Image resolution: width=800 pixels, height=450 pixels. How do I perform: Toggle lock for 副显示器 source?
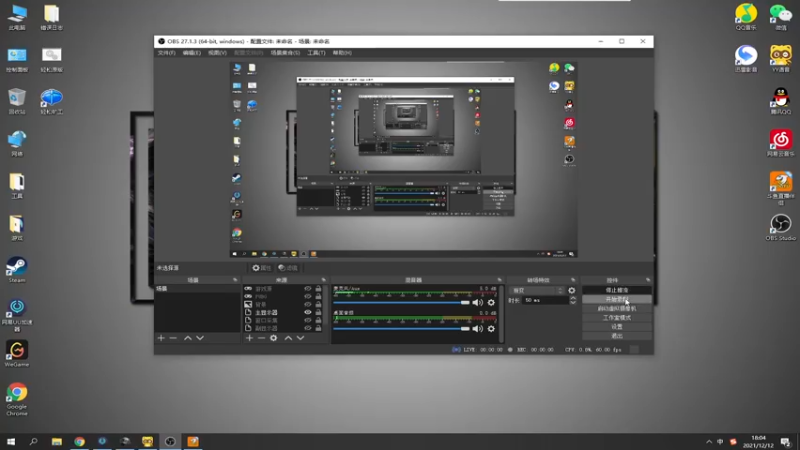(318, 328)
